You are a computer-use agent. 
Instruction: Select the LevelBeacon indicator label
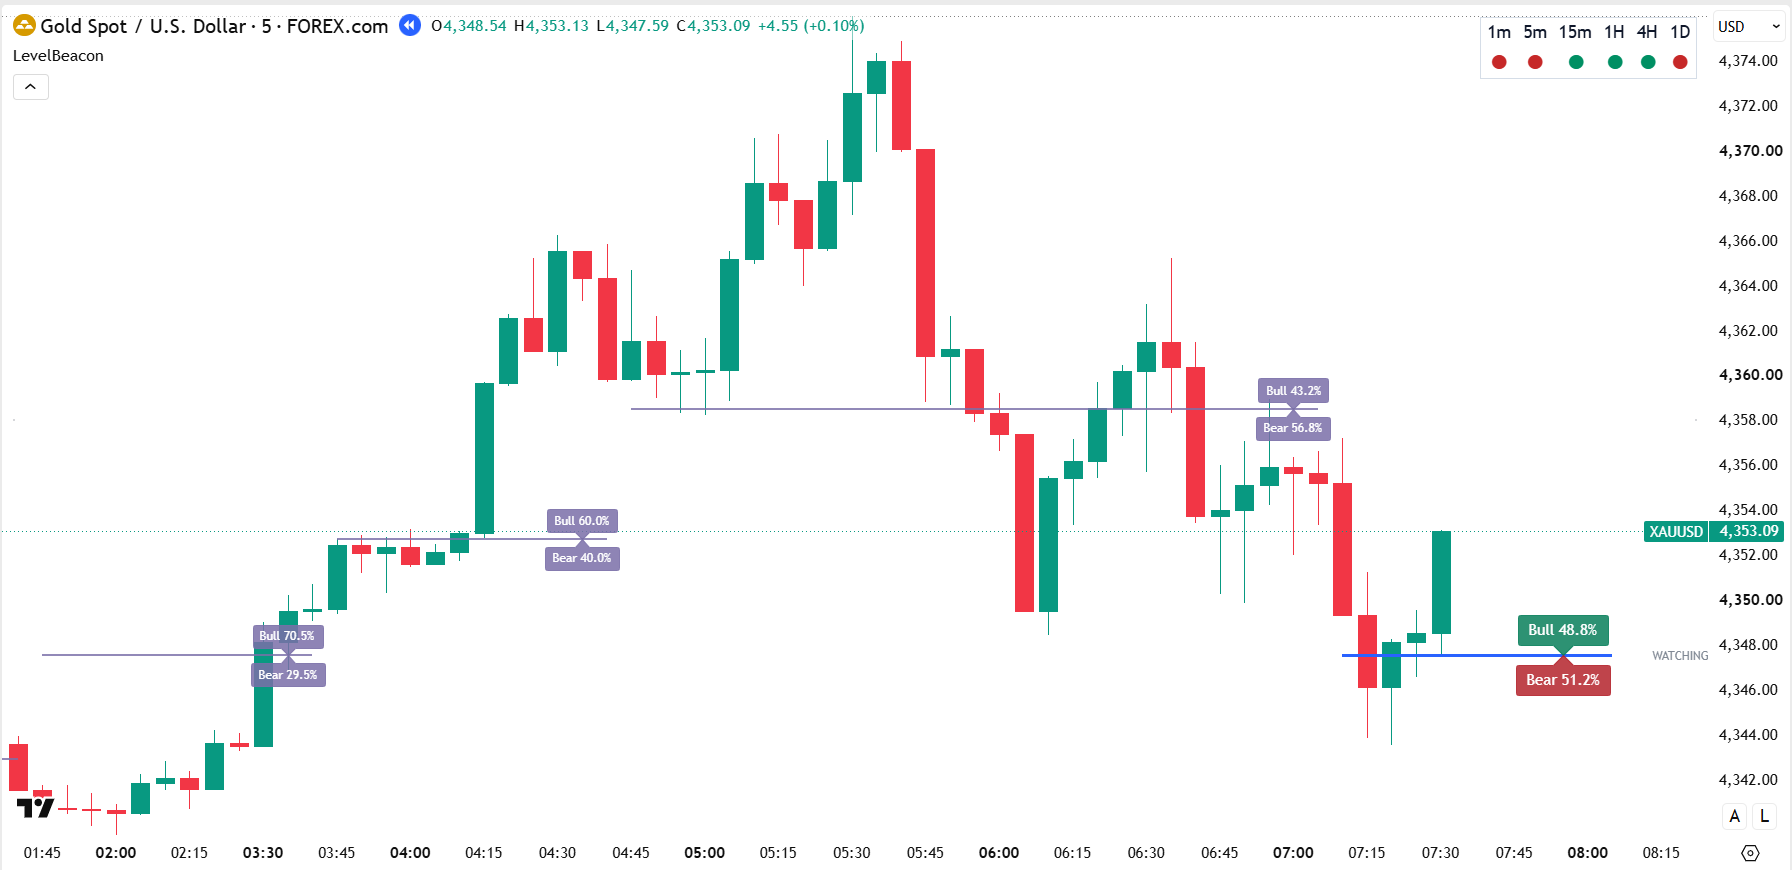pos(58,56)
